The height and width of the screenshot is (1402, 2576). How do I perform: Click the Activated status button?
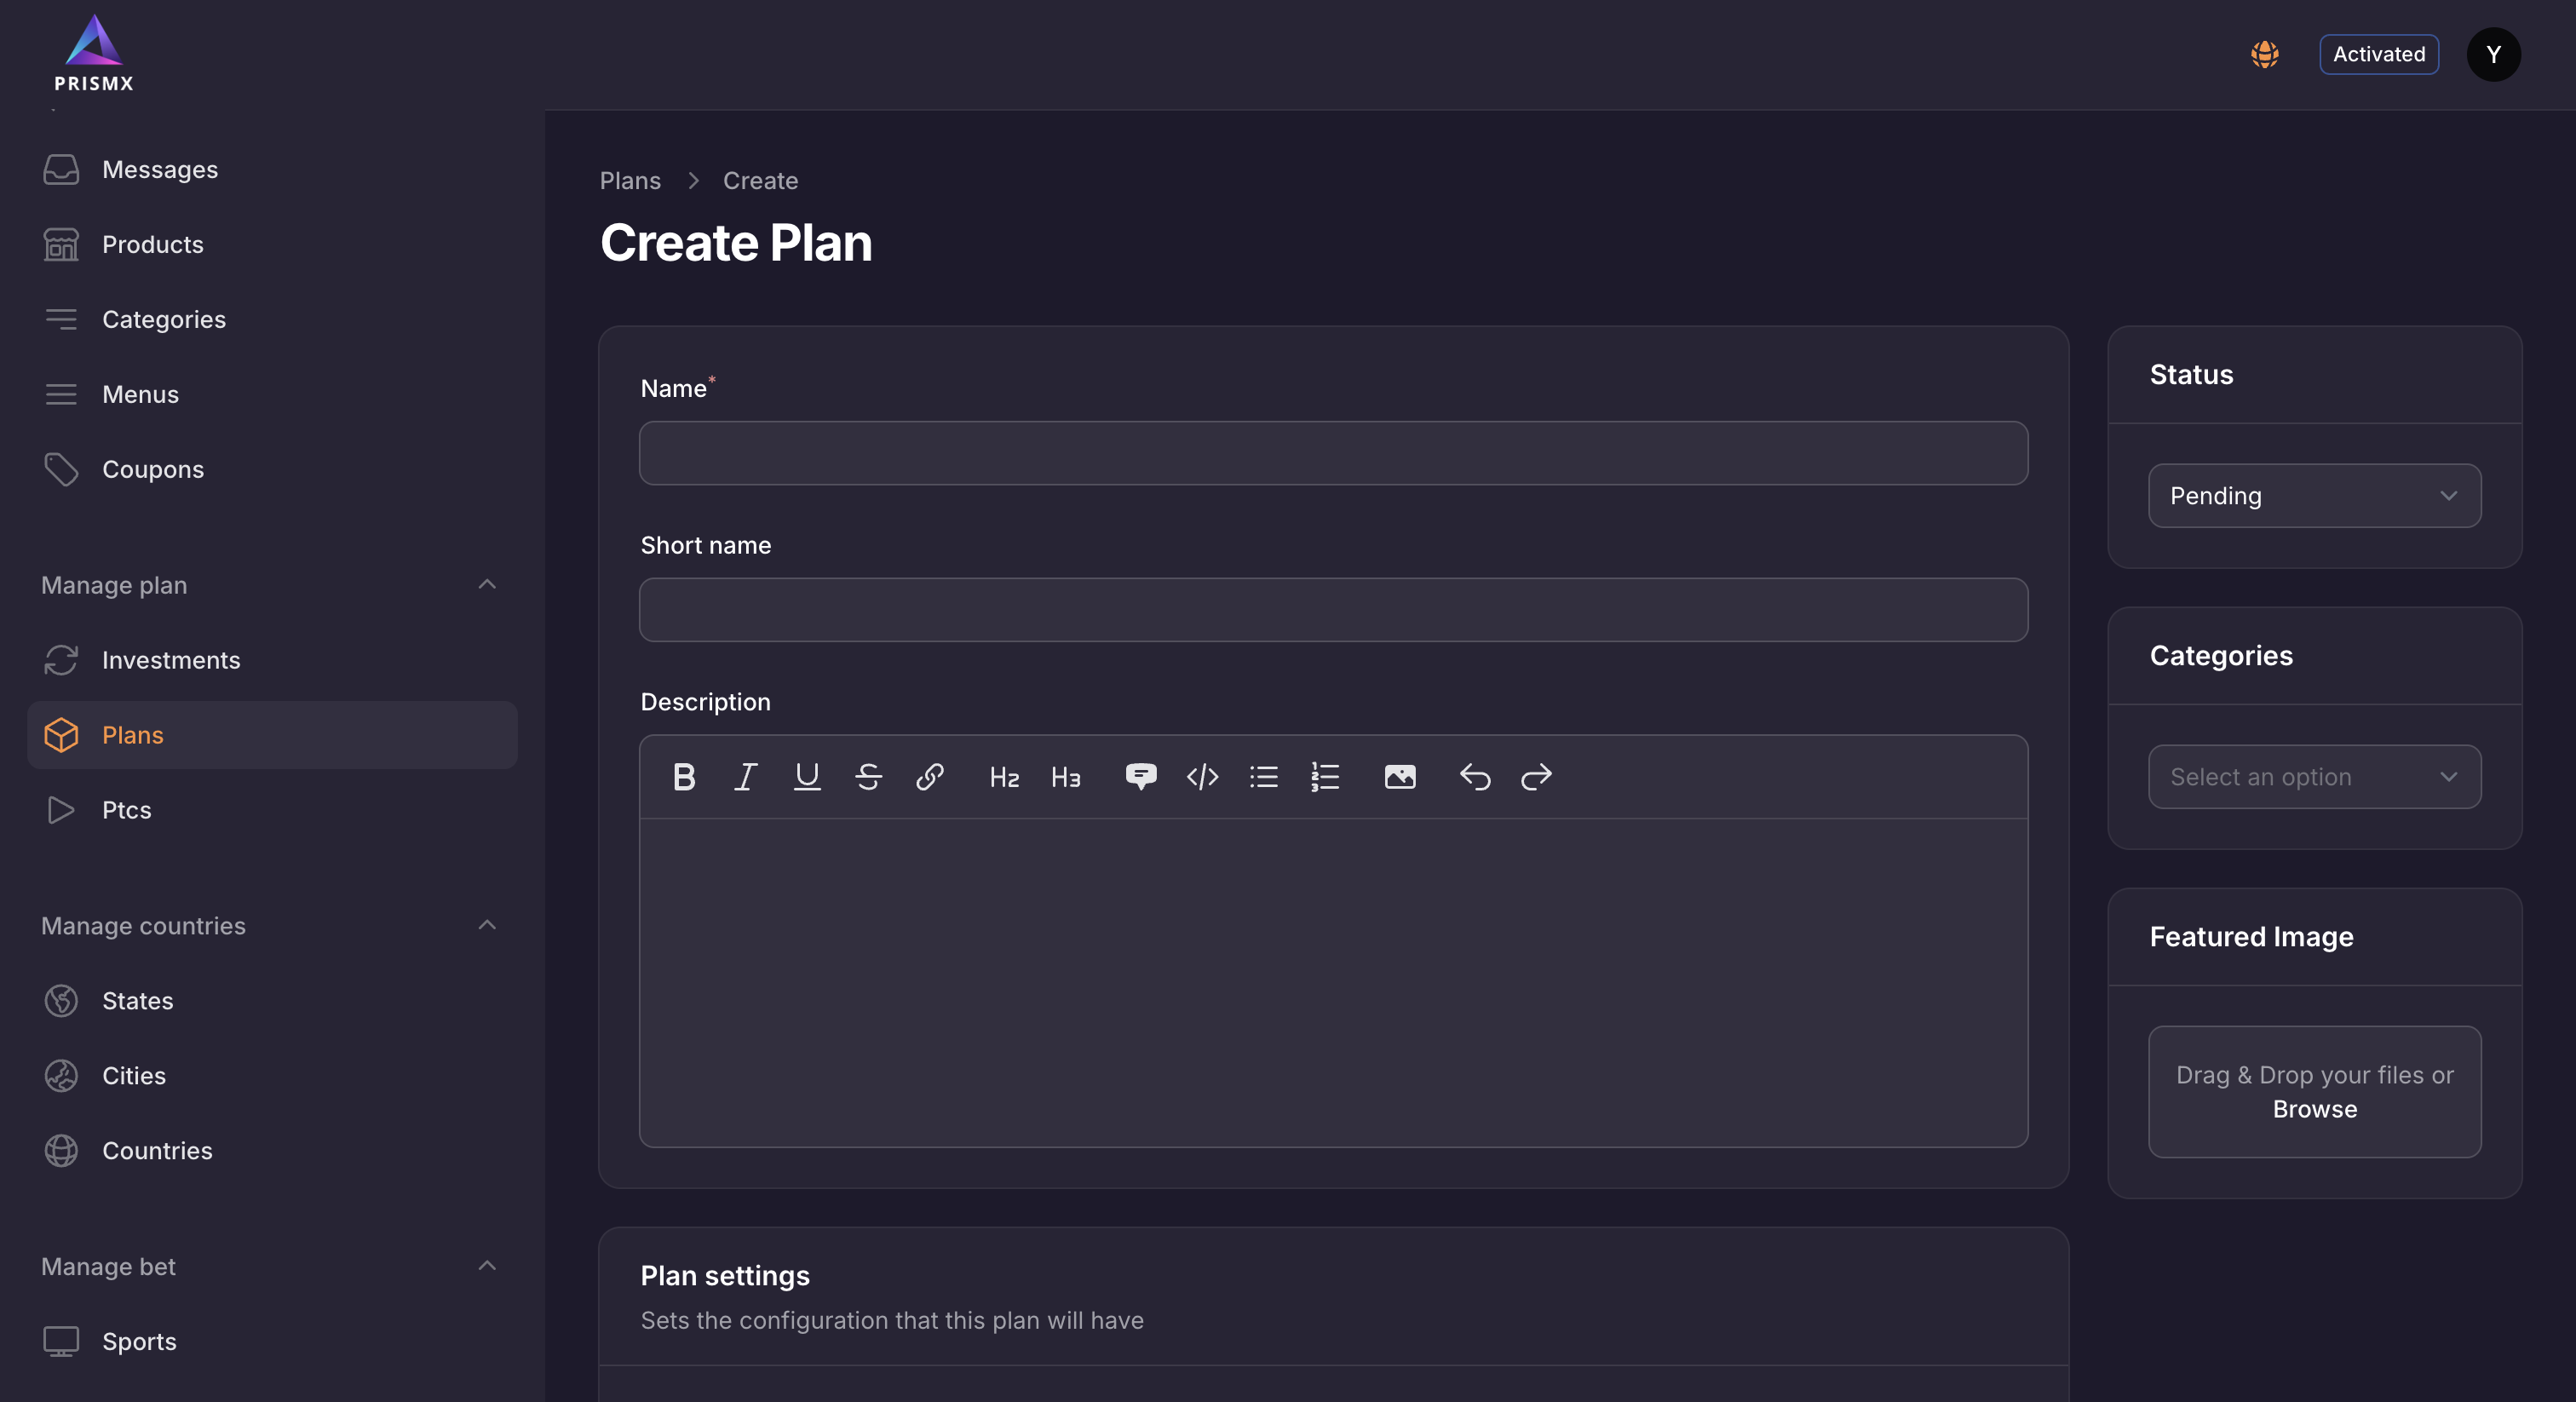(x=2378, y=54)
